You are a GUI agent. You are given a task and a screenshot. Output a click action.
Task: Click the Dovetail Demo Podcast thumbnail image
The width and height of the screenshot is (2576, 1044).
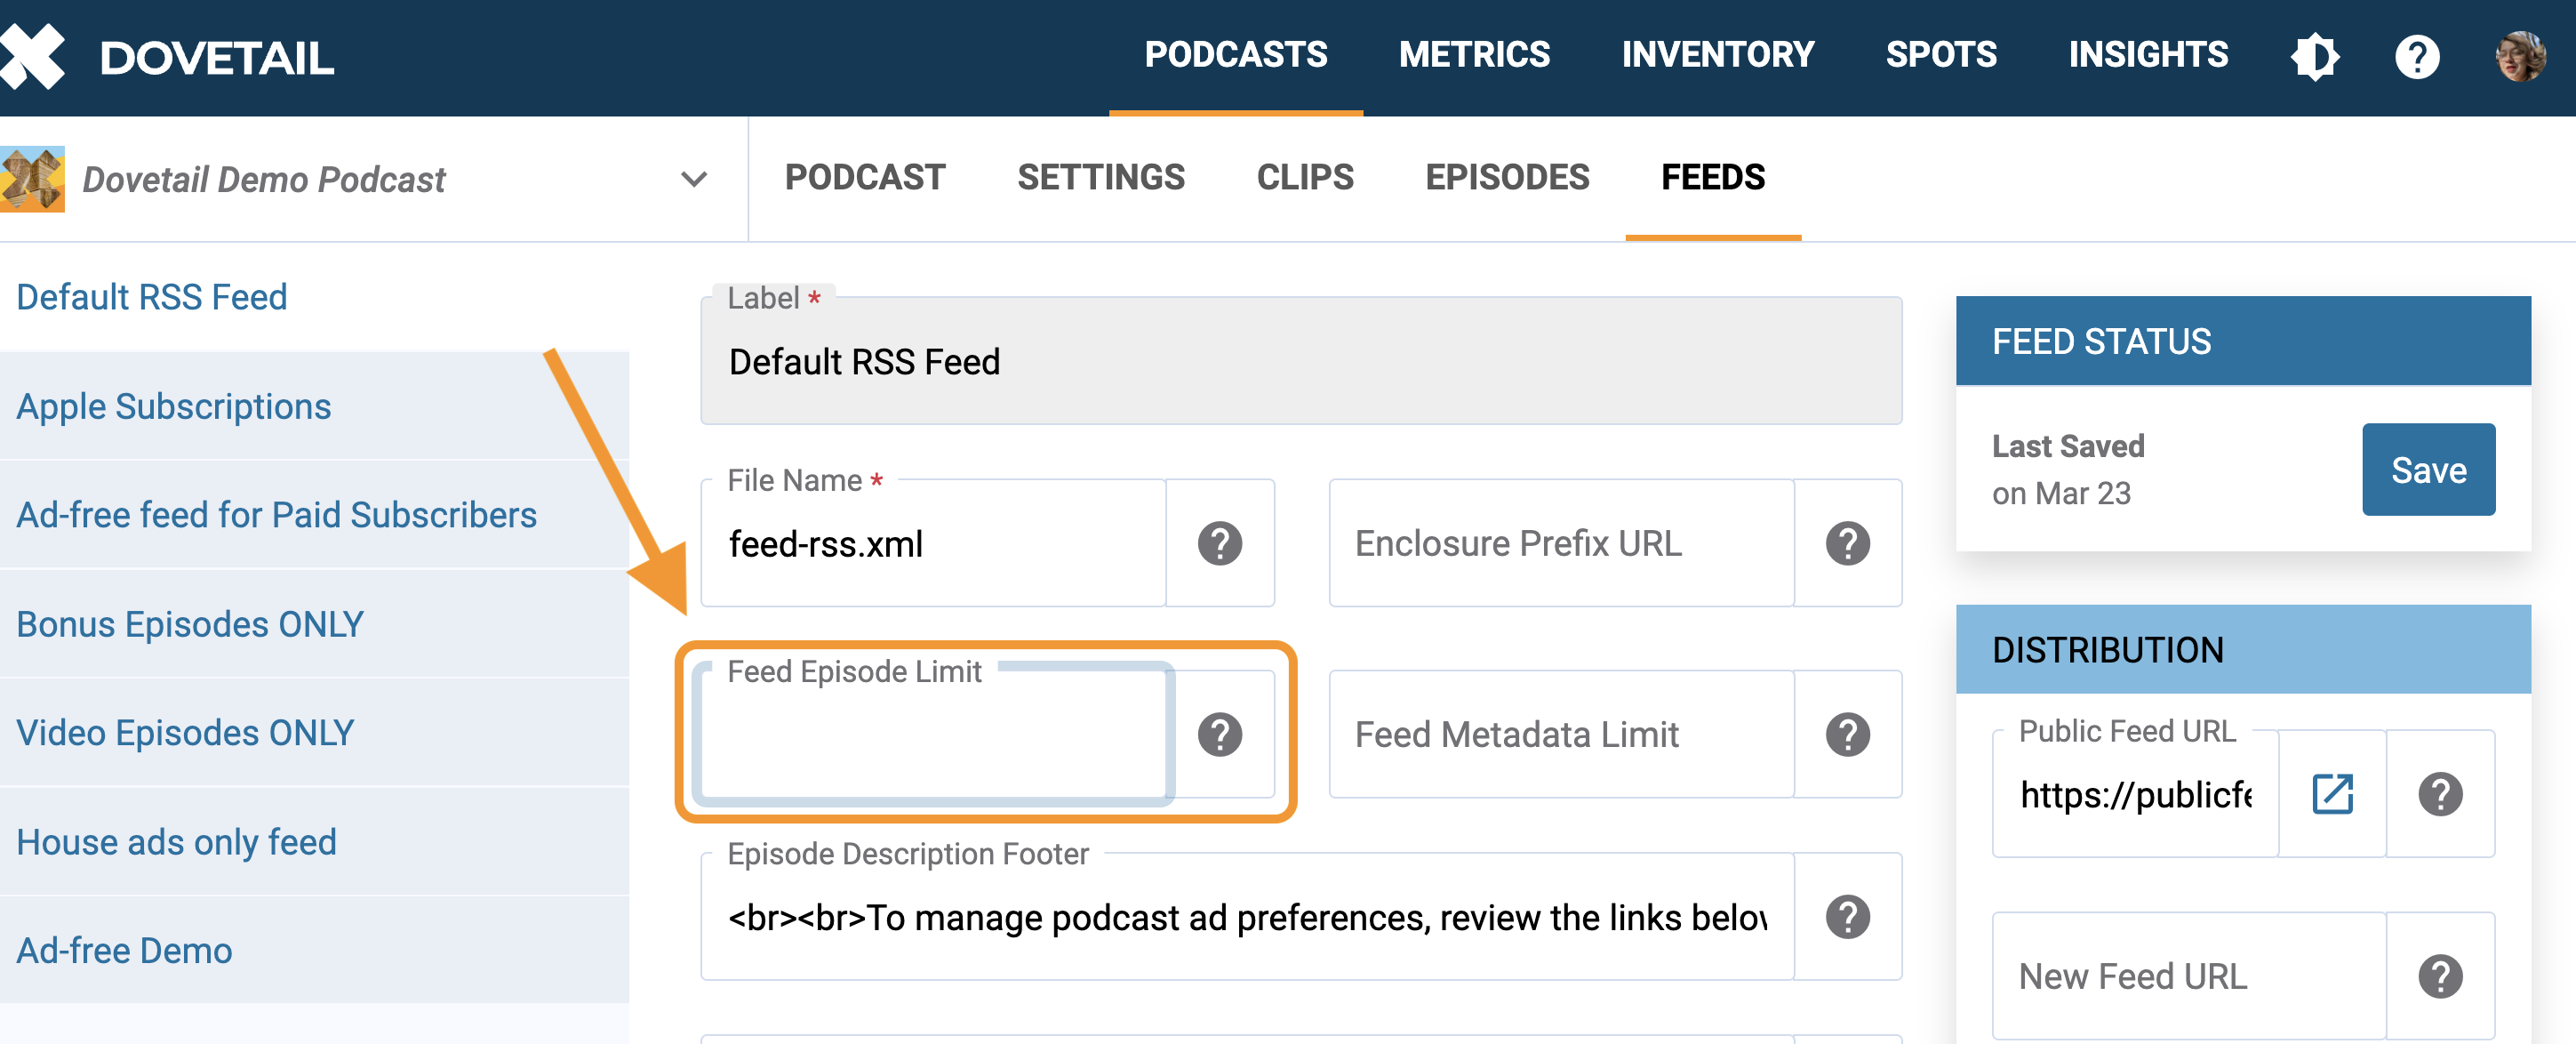click(x=33, y=180)
